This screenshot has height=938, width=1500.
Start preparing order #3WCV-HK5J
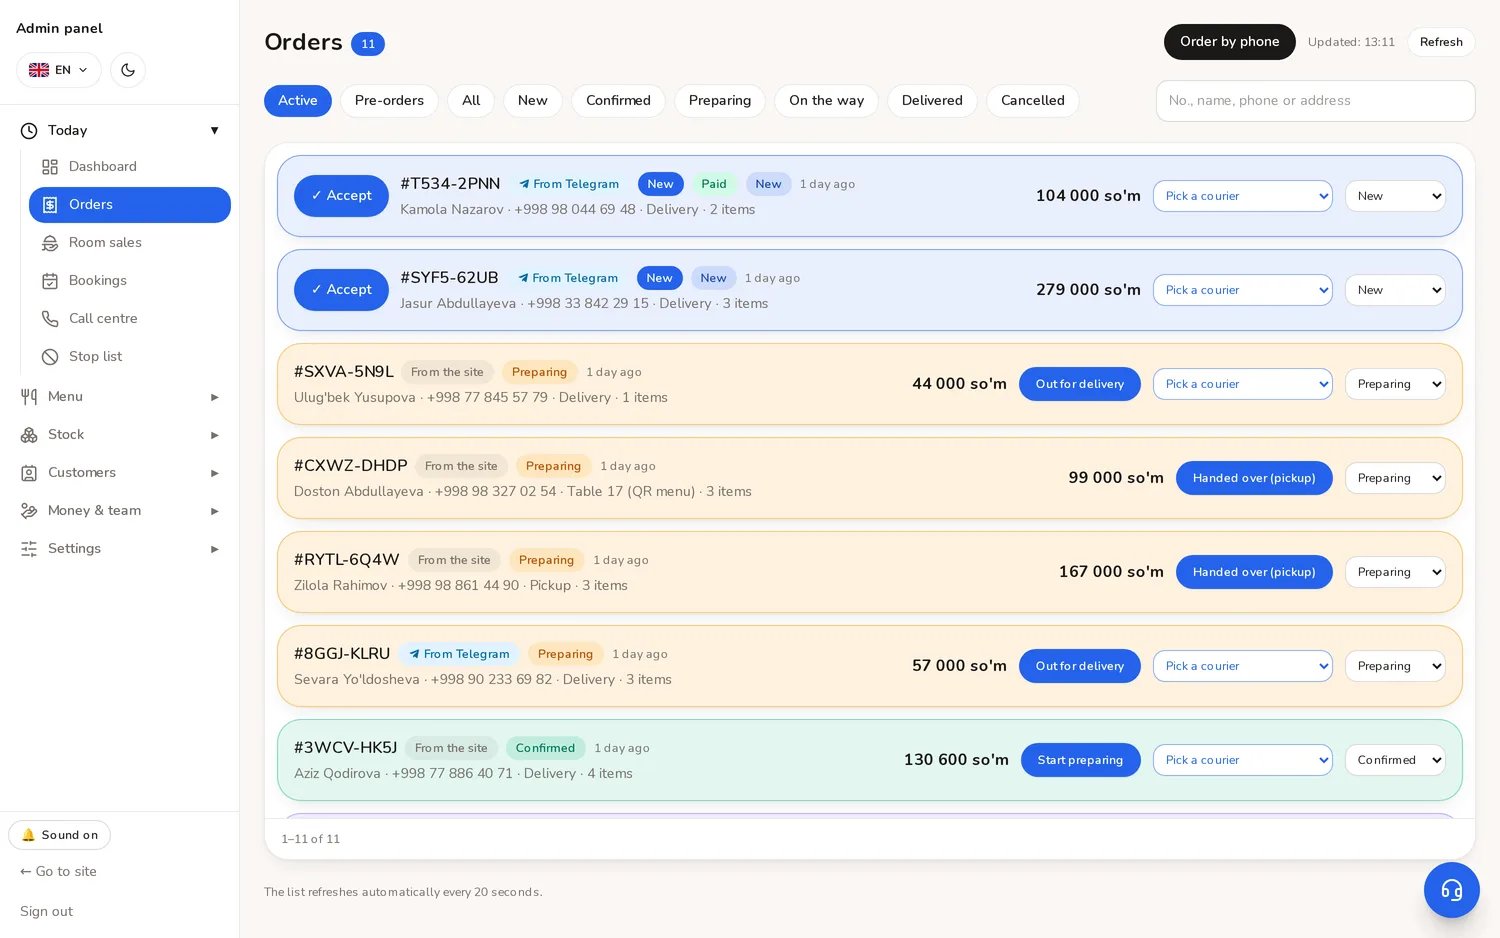pyautogui.click(x=1080, y=760)
